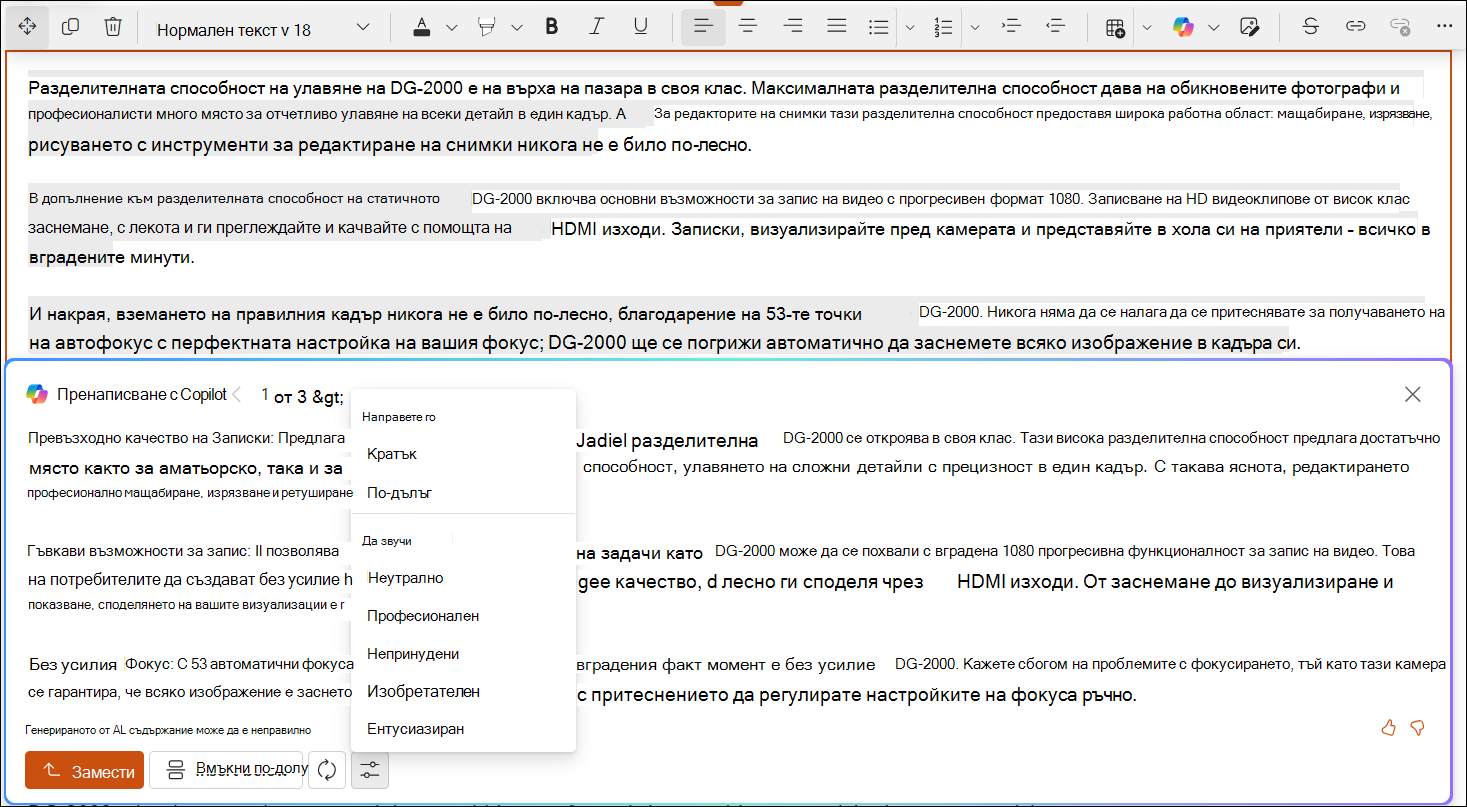
Task: Click the move handle icon in the toolbar
Action: coord(27,27)
